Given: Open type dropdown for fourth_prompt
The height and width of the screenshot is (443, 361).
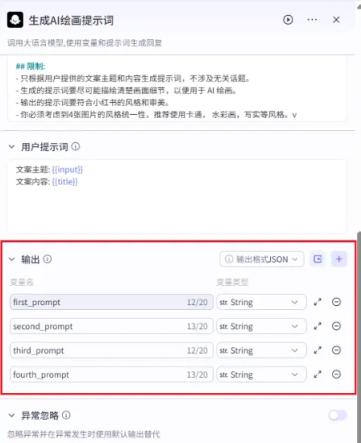Looking at the screenshot, I should (x=261, y=374).
